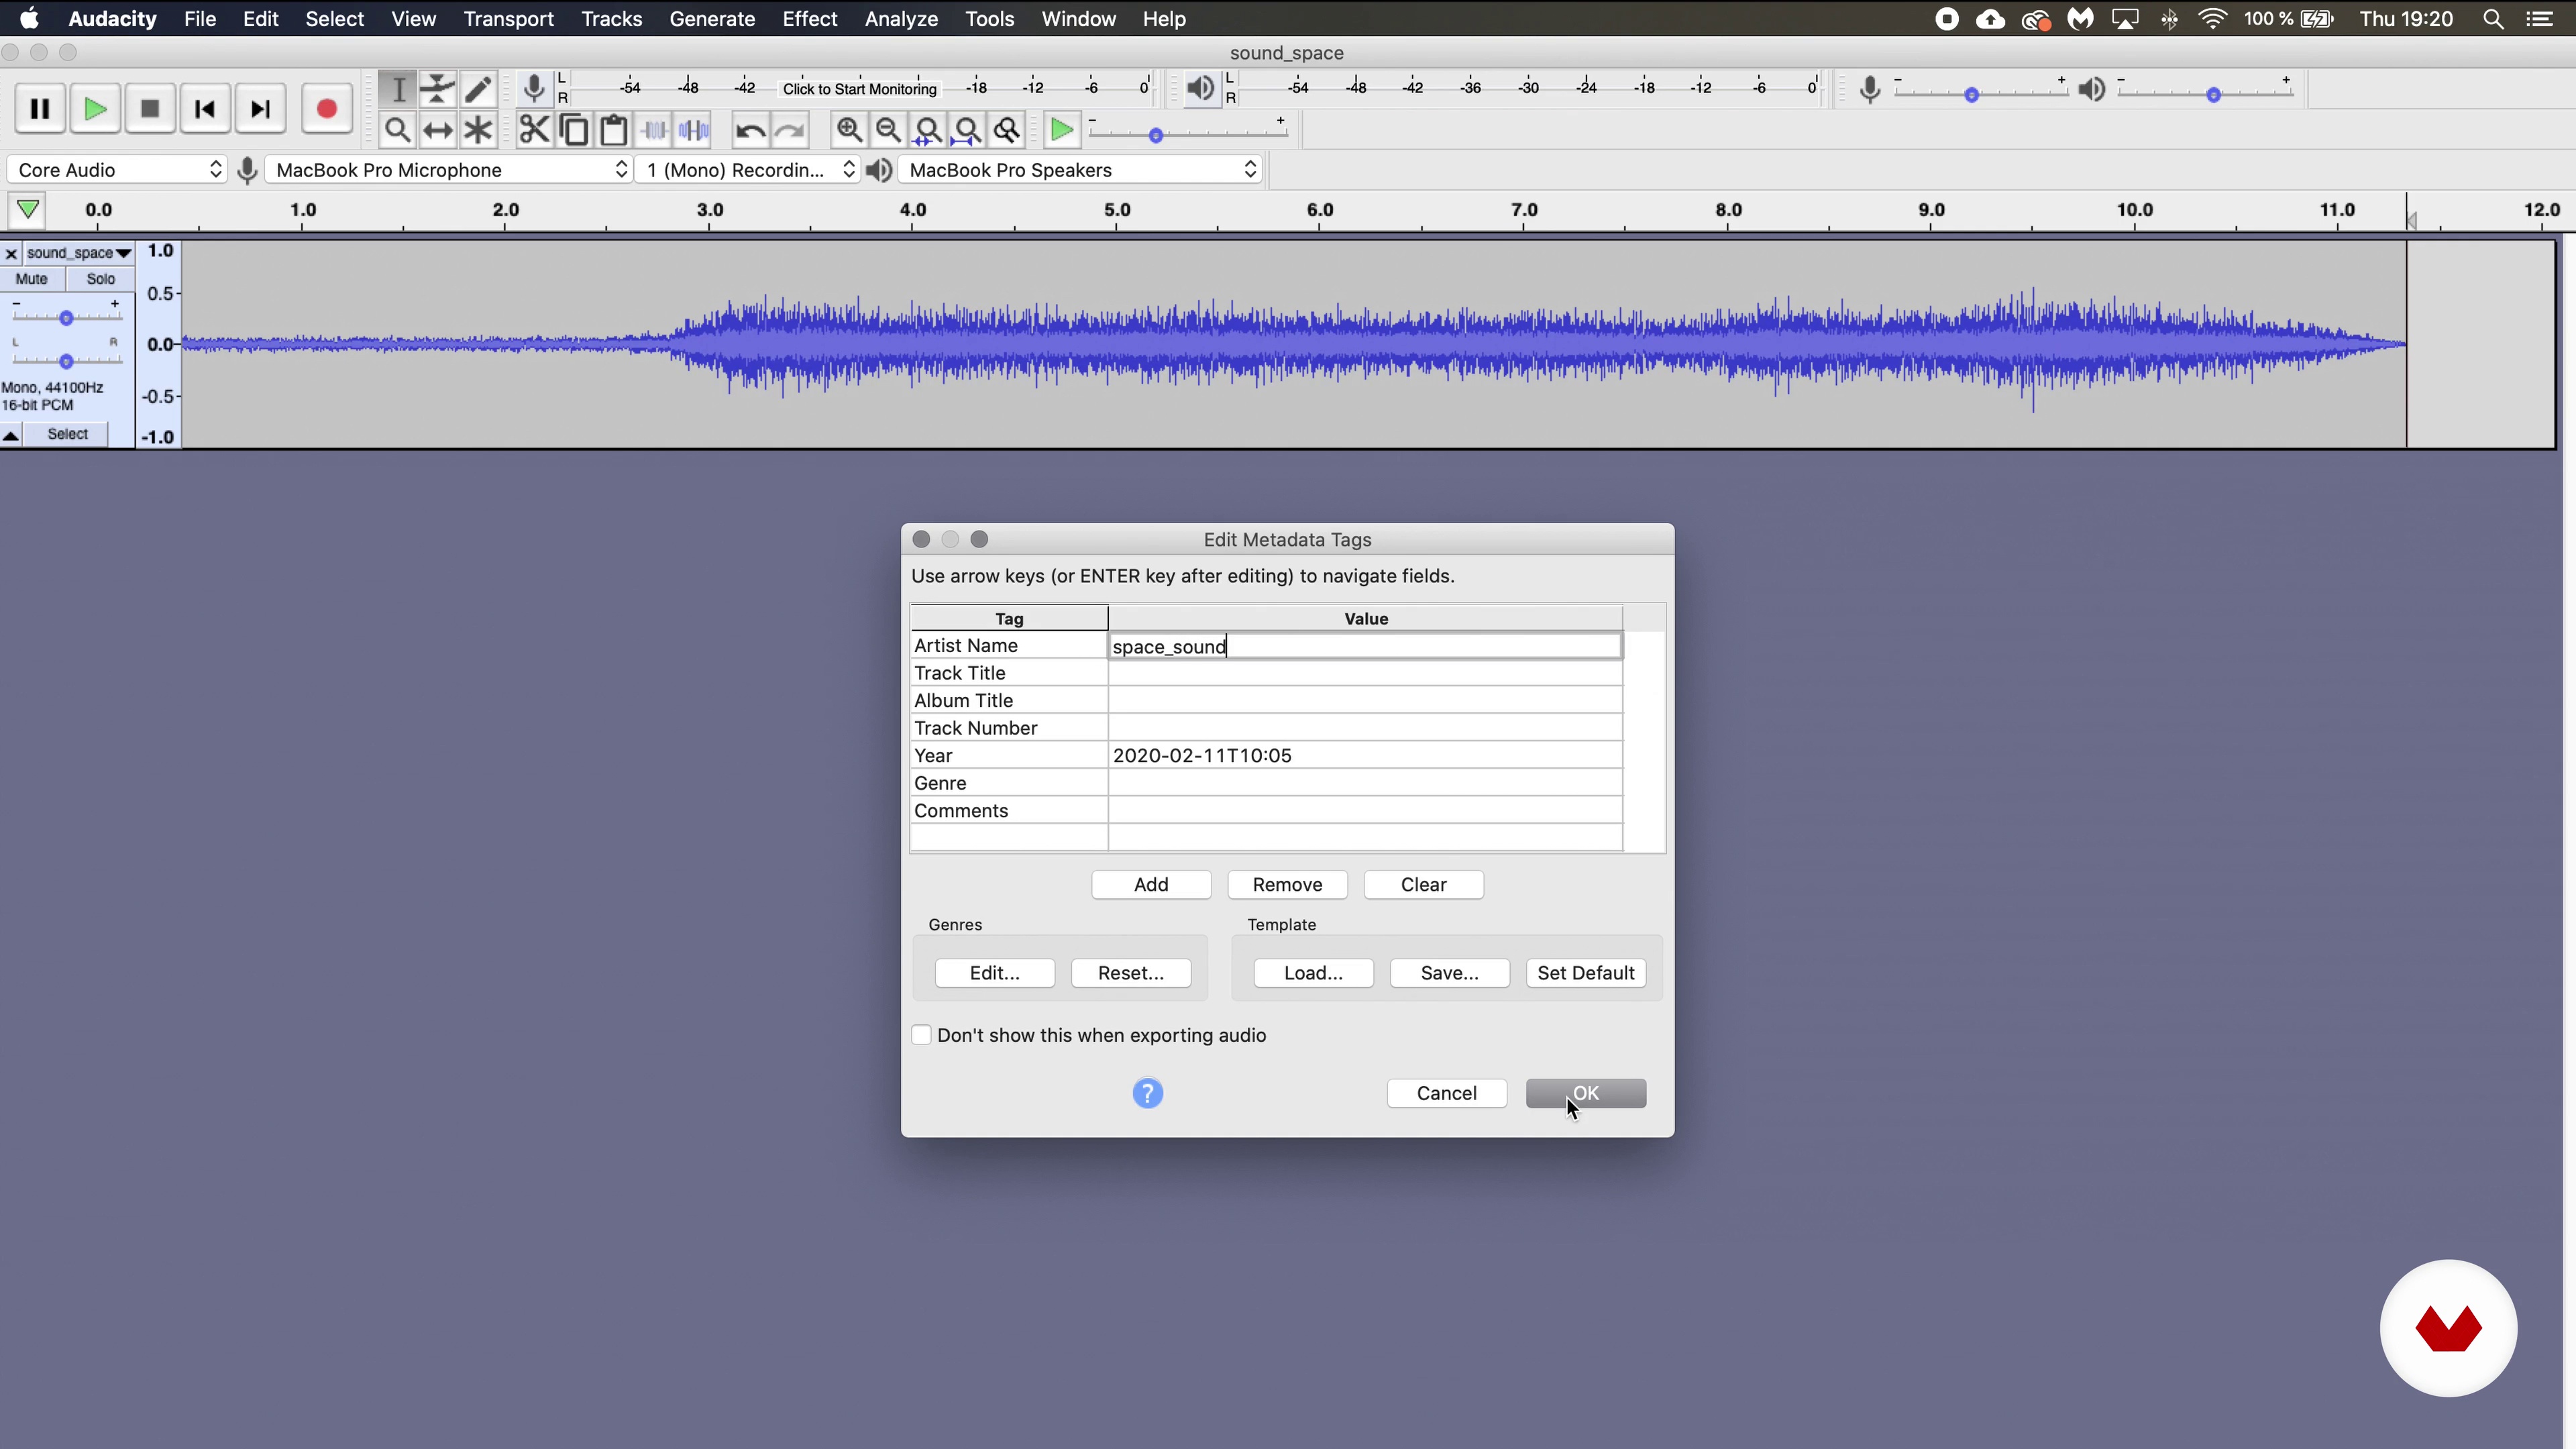
Task: Click the Genres Reset... button
Action: (1130, 973)
